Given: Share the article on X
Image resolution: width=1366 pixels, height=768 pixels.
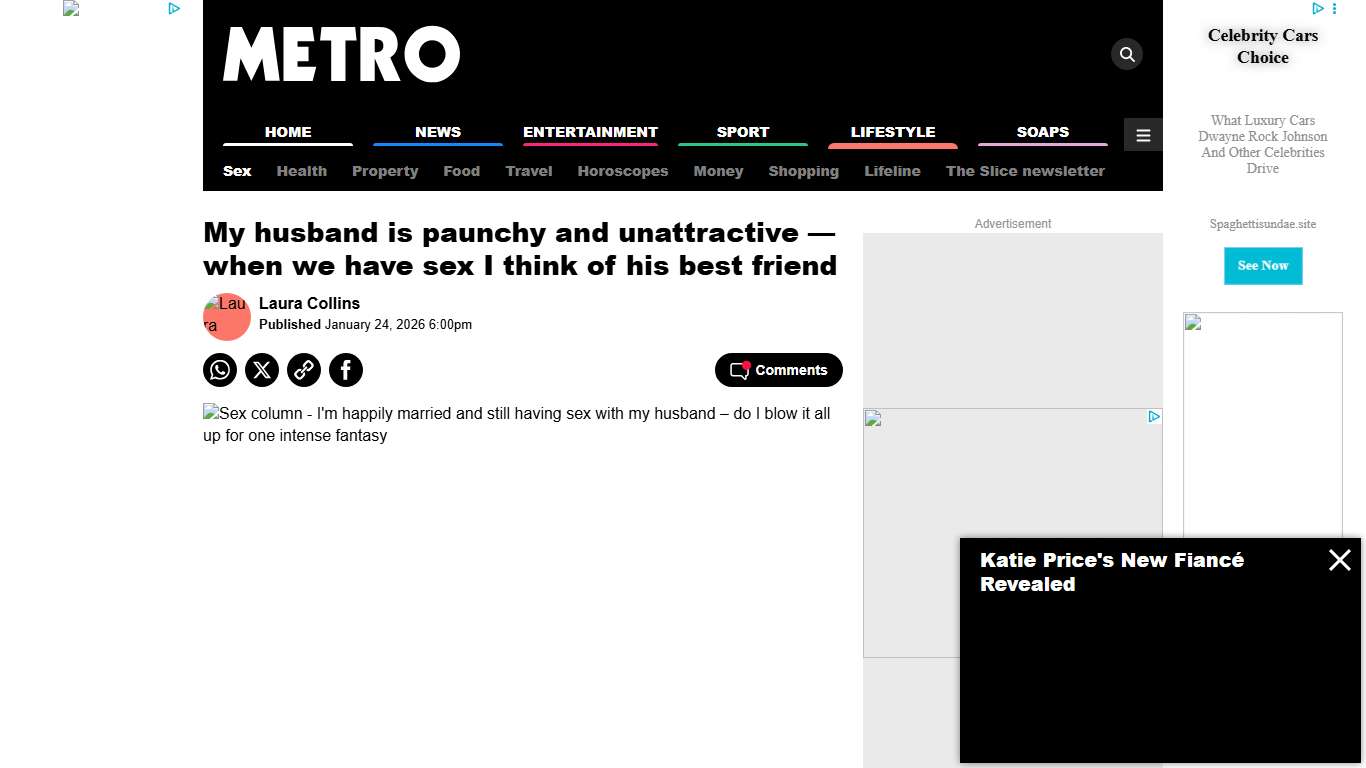Looking at the screenshot, I should coord(262,370).
